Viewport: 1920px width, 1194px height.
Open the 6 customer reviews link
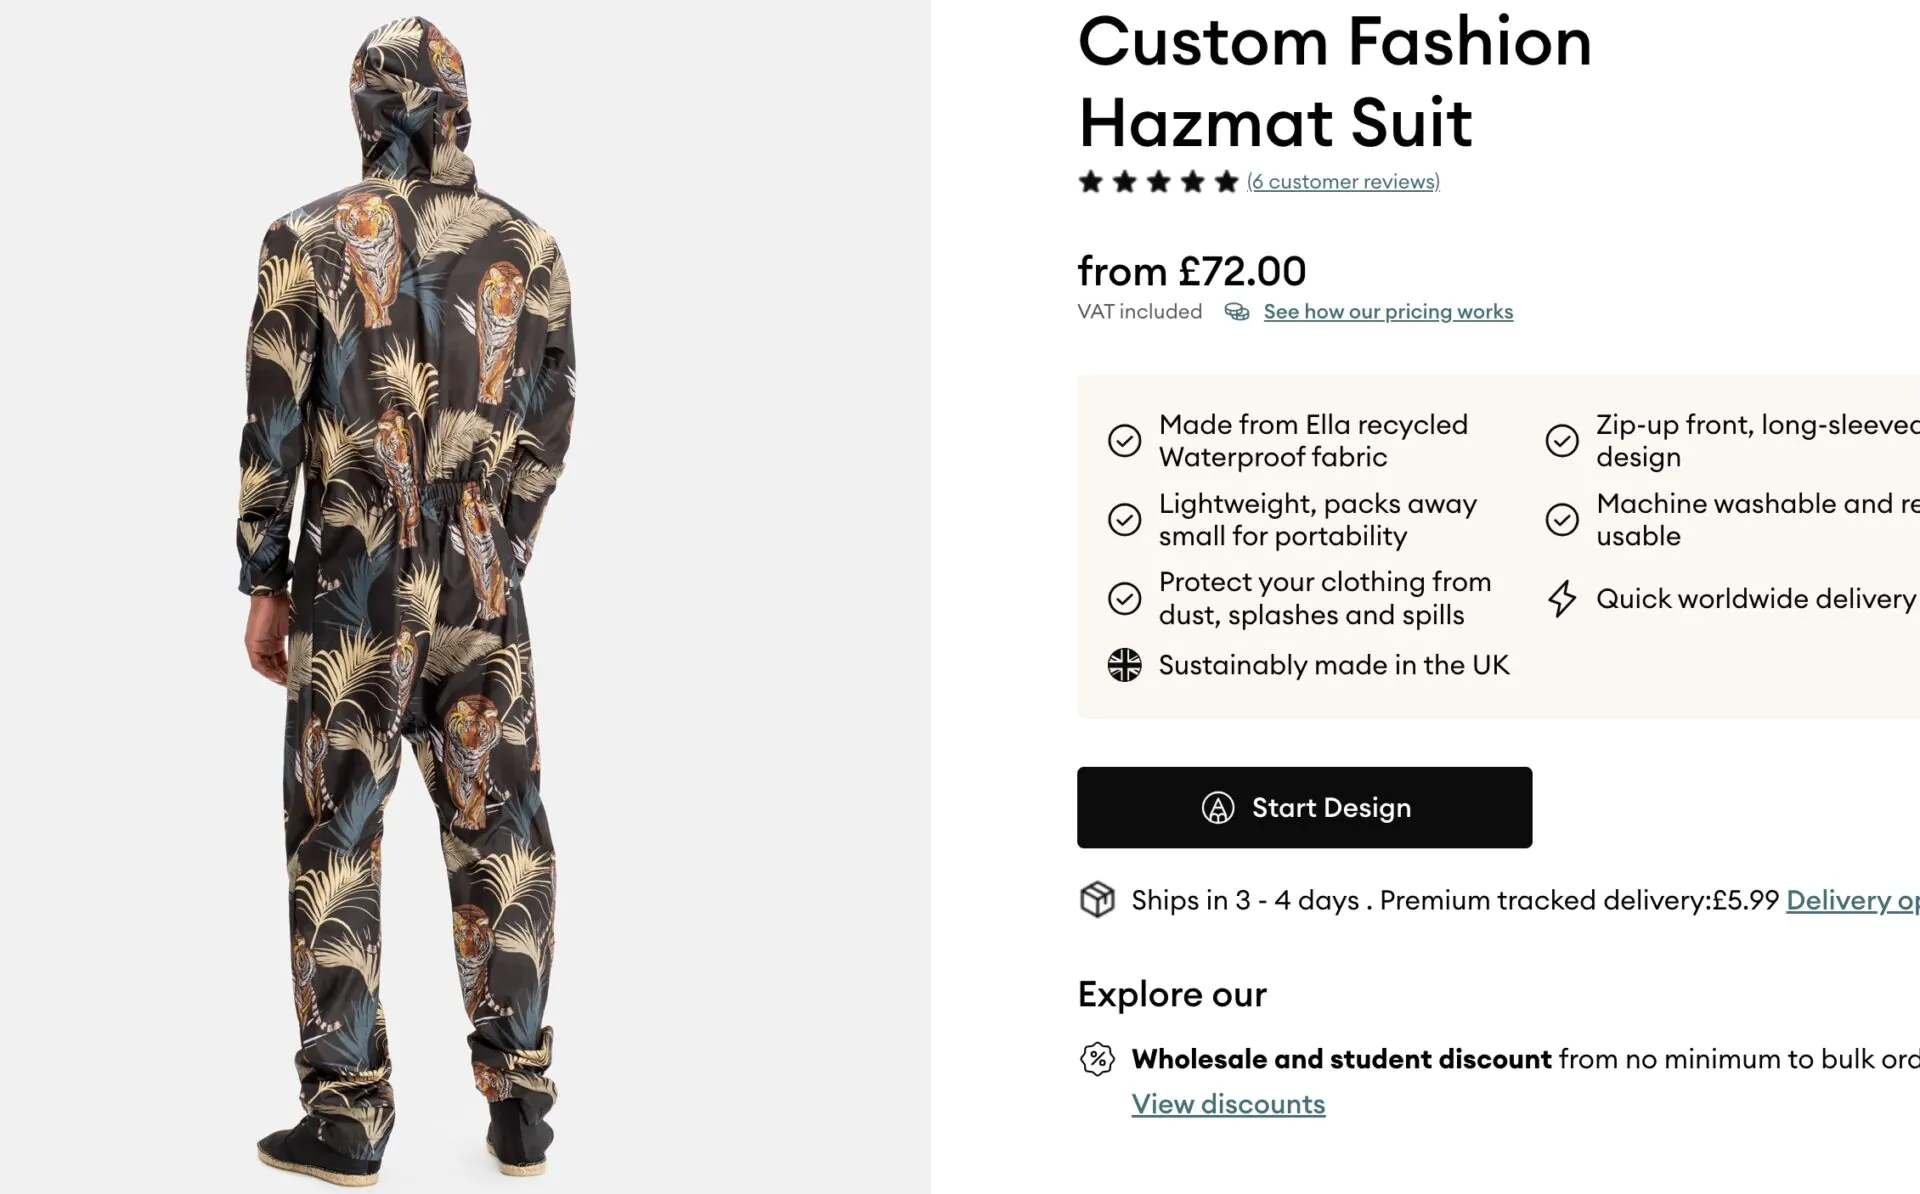coord(1343,182)
